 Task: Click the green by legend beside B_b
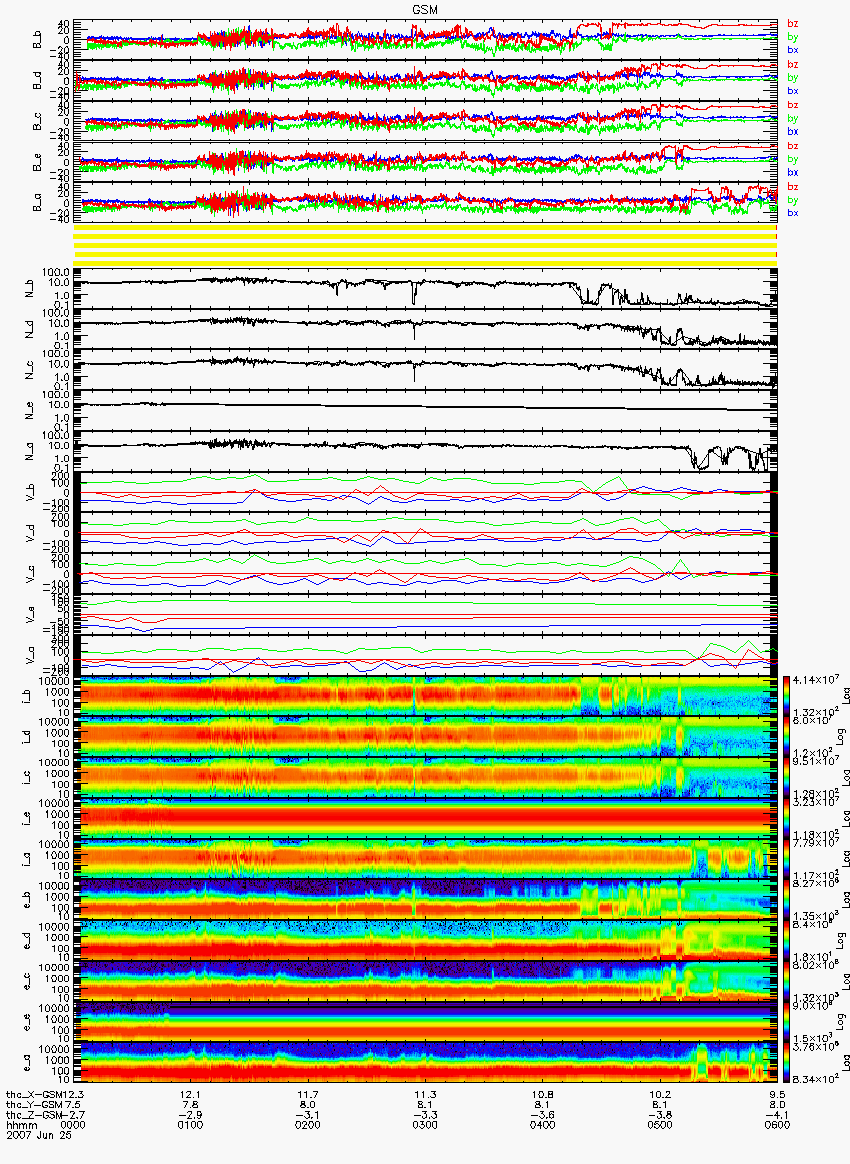792,37
